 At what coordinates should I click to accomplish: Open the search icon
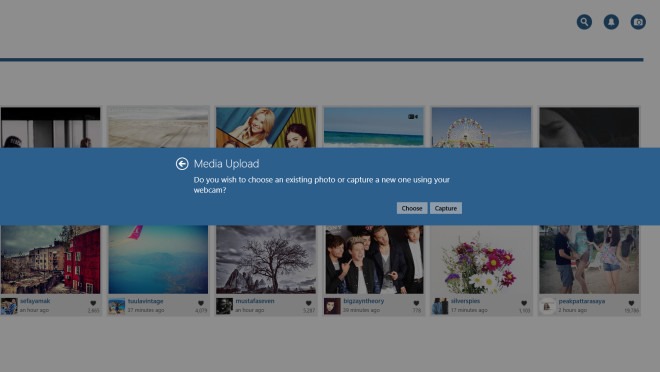point(584,22)
